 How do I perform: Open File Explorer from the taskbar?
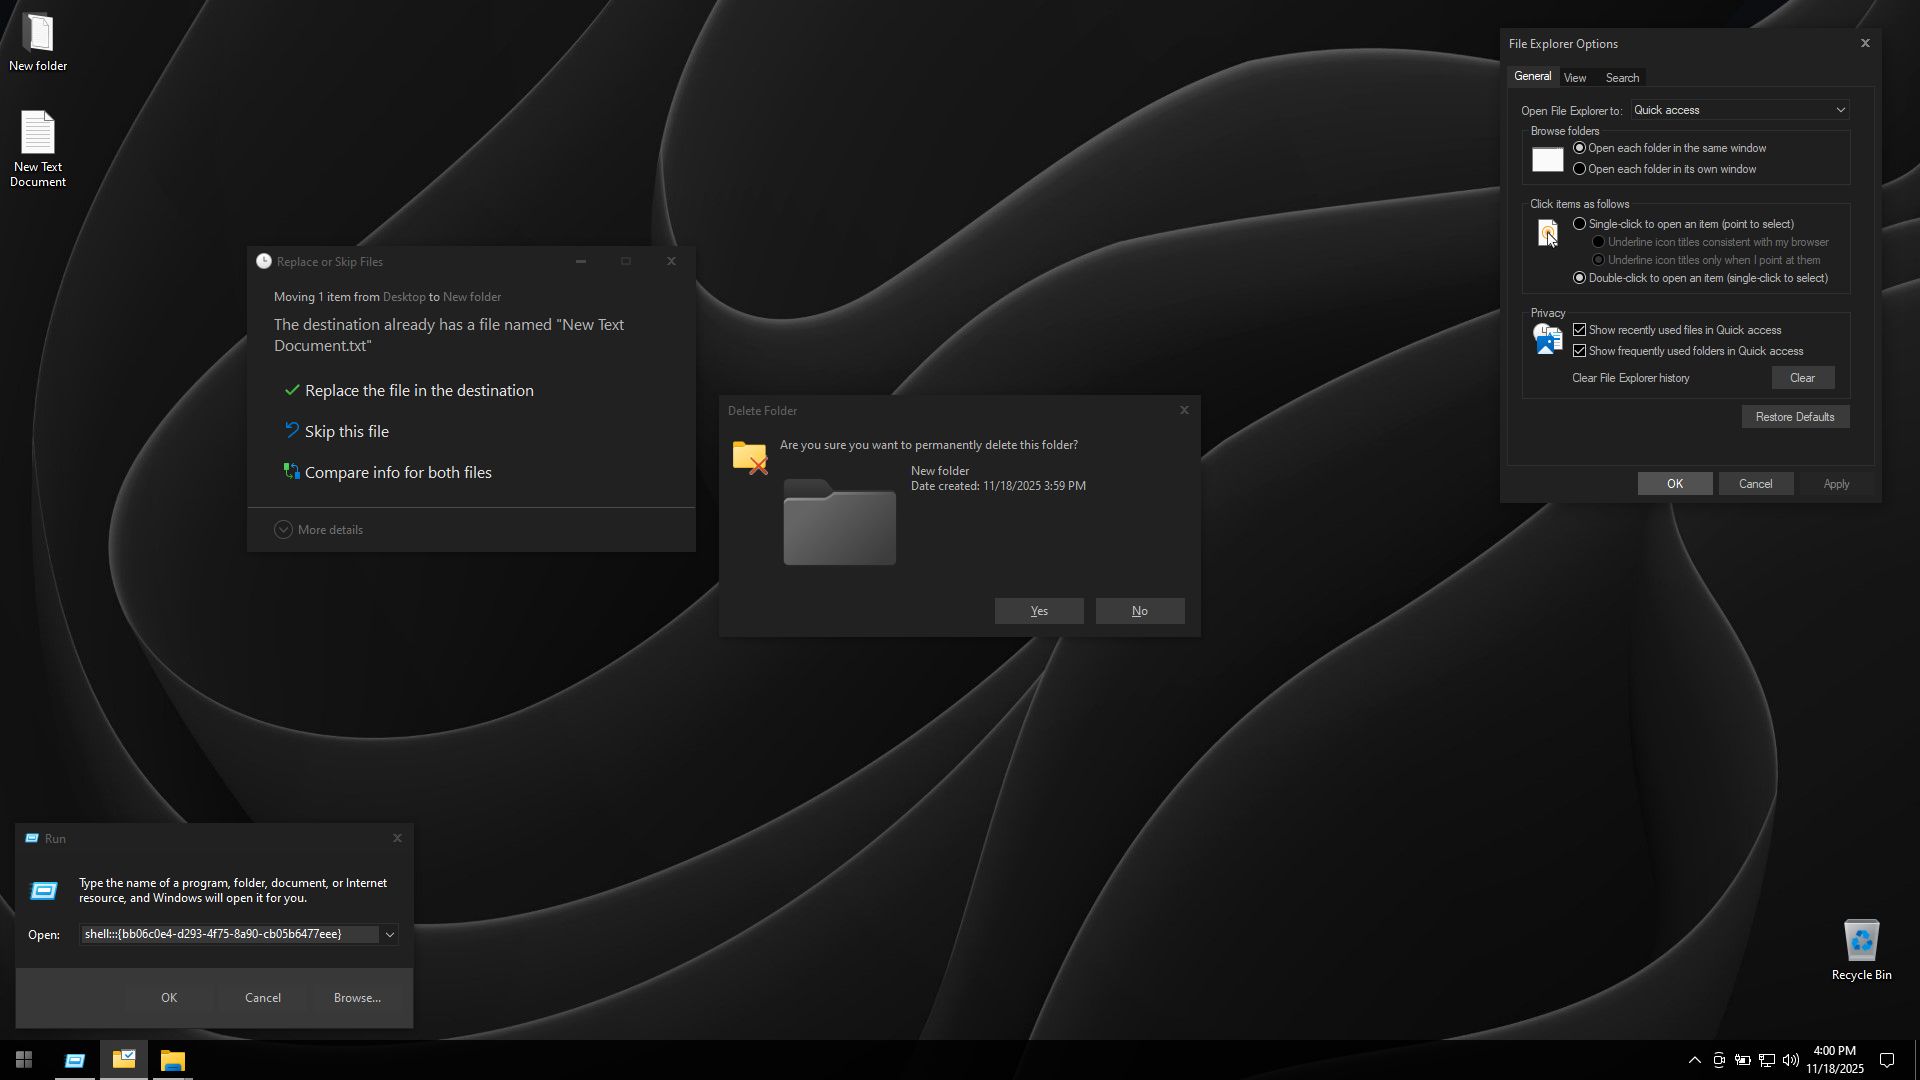[x=173, y=1060]
